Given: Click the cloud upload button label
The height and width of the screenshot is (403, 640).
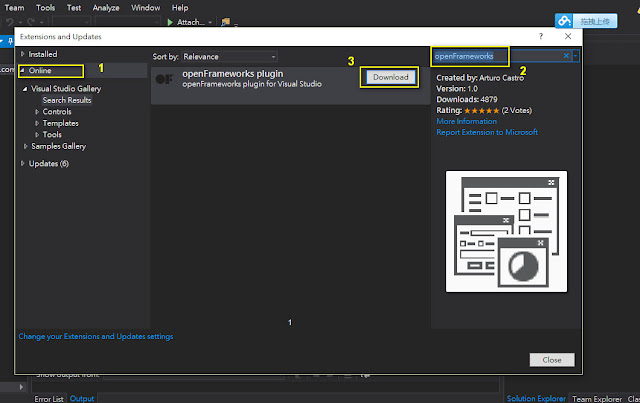Looking at the screenshot, I should click(x=595, y=21).
